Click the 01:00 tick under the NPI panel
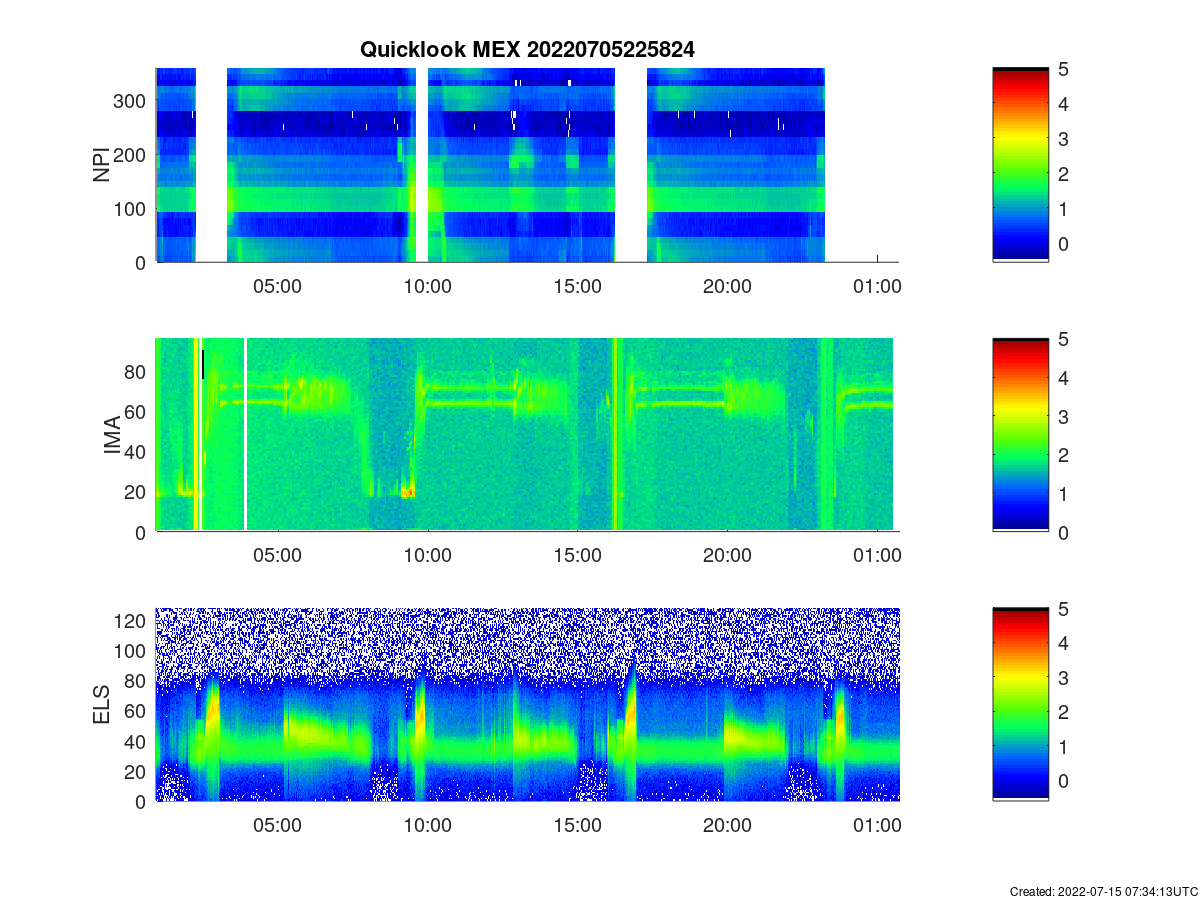This screenshot has width=1200, height=900. [x=877, y=286]
